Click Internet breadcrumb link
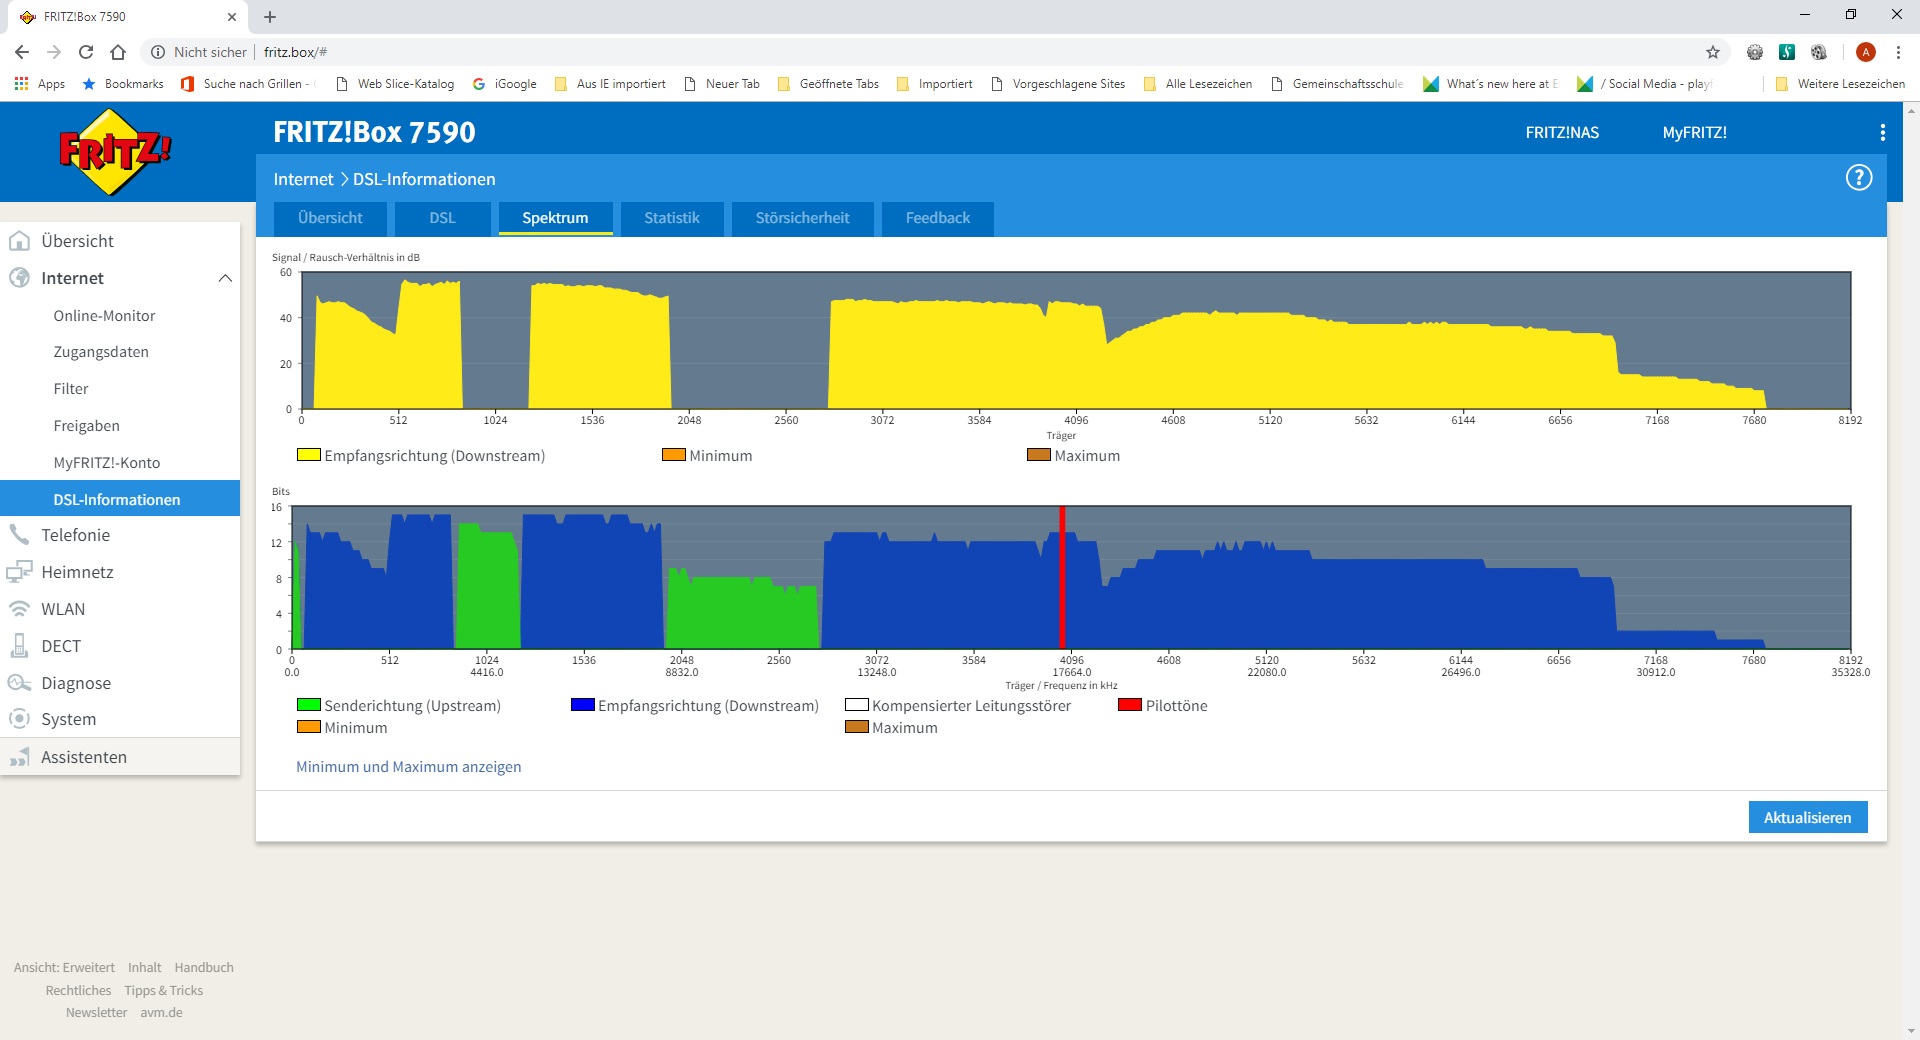Viewport: 1920px width, 1040px height. pyautogui.click(x=303, y=179)
